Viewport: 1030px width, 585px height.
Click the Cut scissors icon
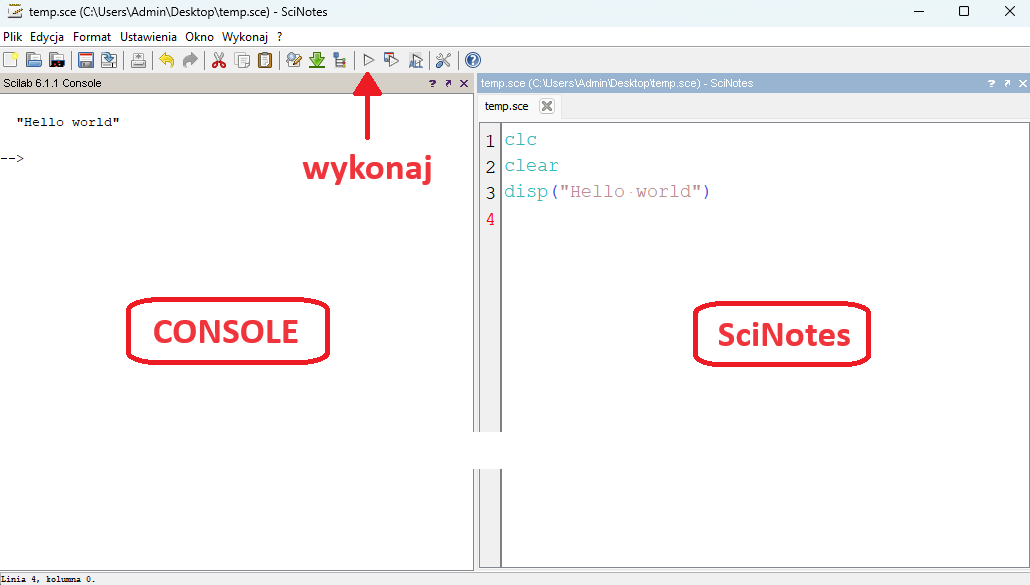(218, 60)
